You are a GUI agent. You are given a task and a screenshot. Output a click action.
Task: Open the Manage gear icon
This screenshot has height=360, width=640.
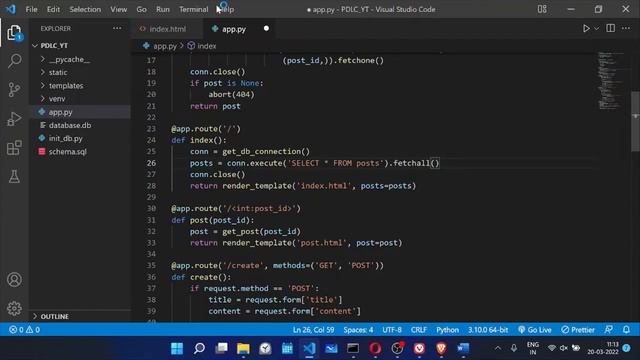click(x=14, y=309)
